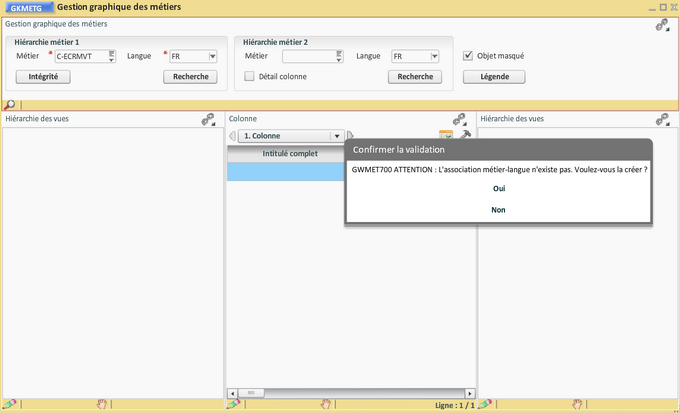Screen dimensions: 680x413
Task: Click the link icon in the Colonne panel
Action: click(x=459, y=119)
